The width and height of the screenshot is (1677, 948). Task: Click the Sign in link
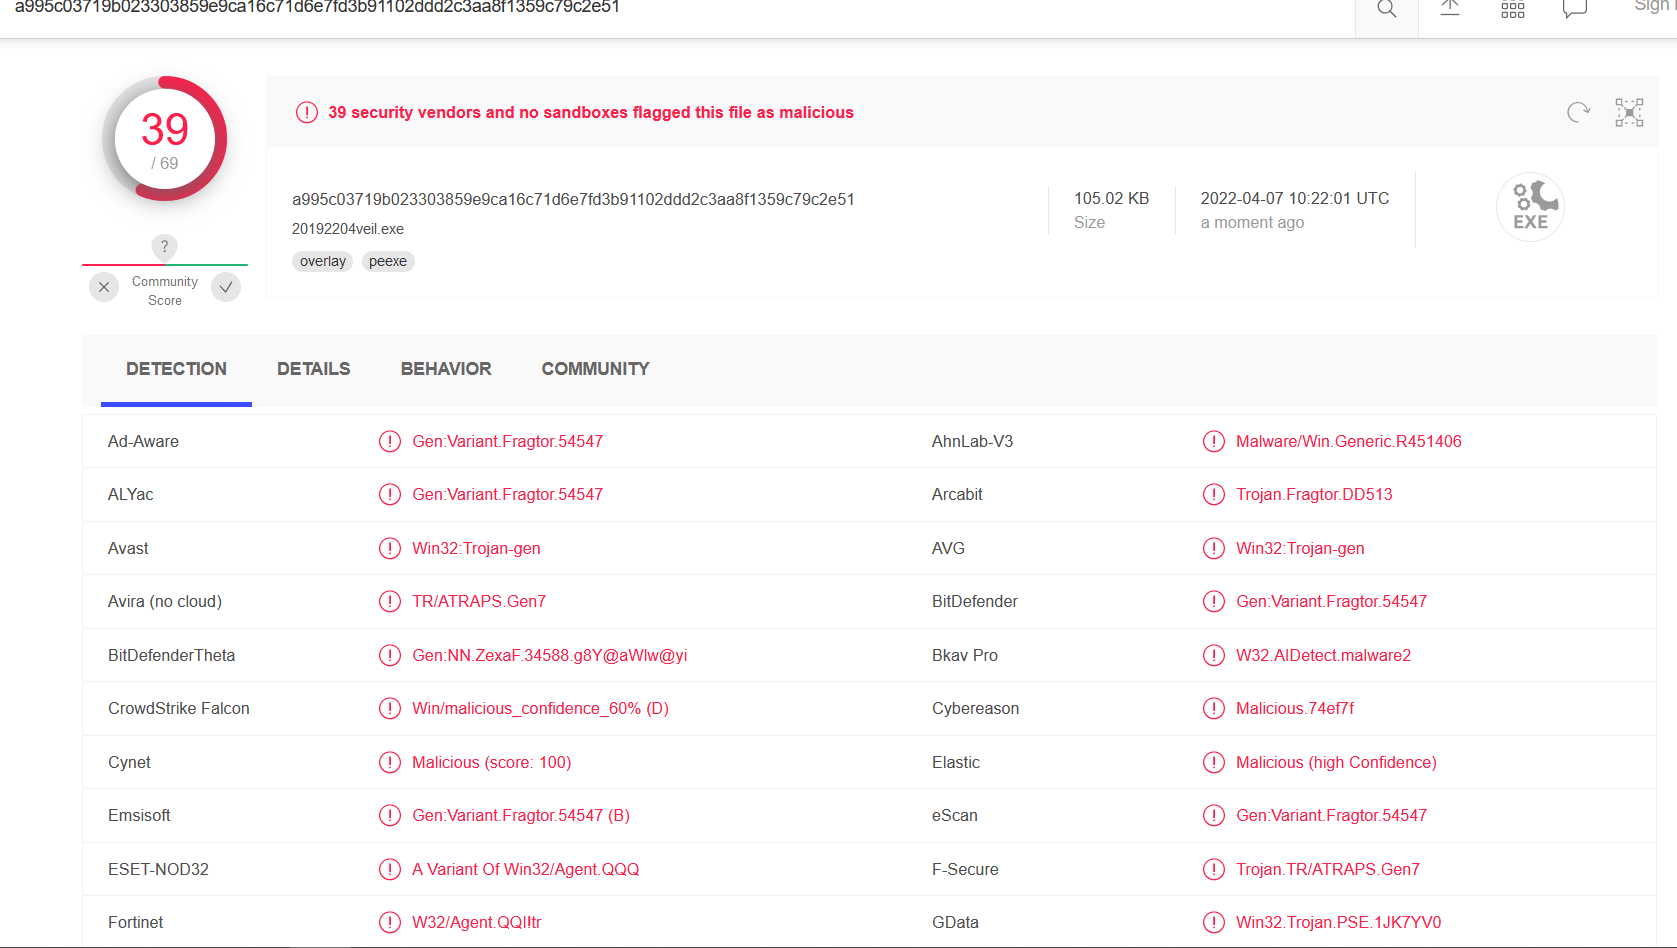coord(1653,7)
